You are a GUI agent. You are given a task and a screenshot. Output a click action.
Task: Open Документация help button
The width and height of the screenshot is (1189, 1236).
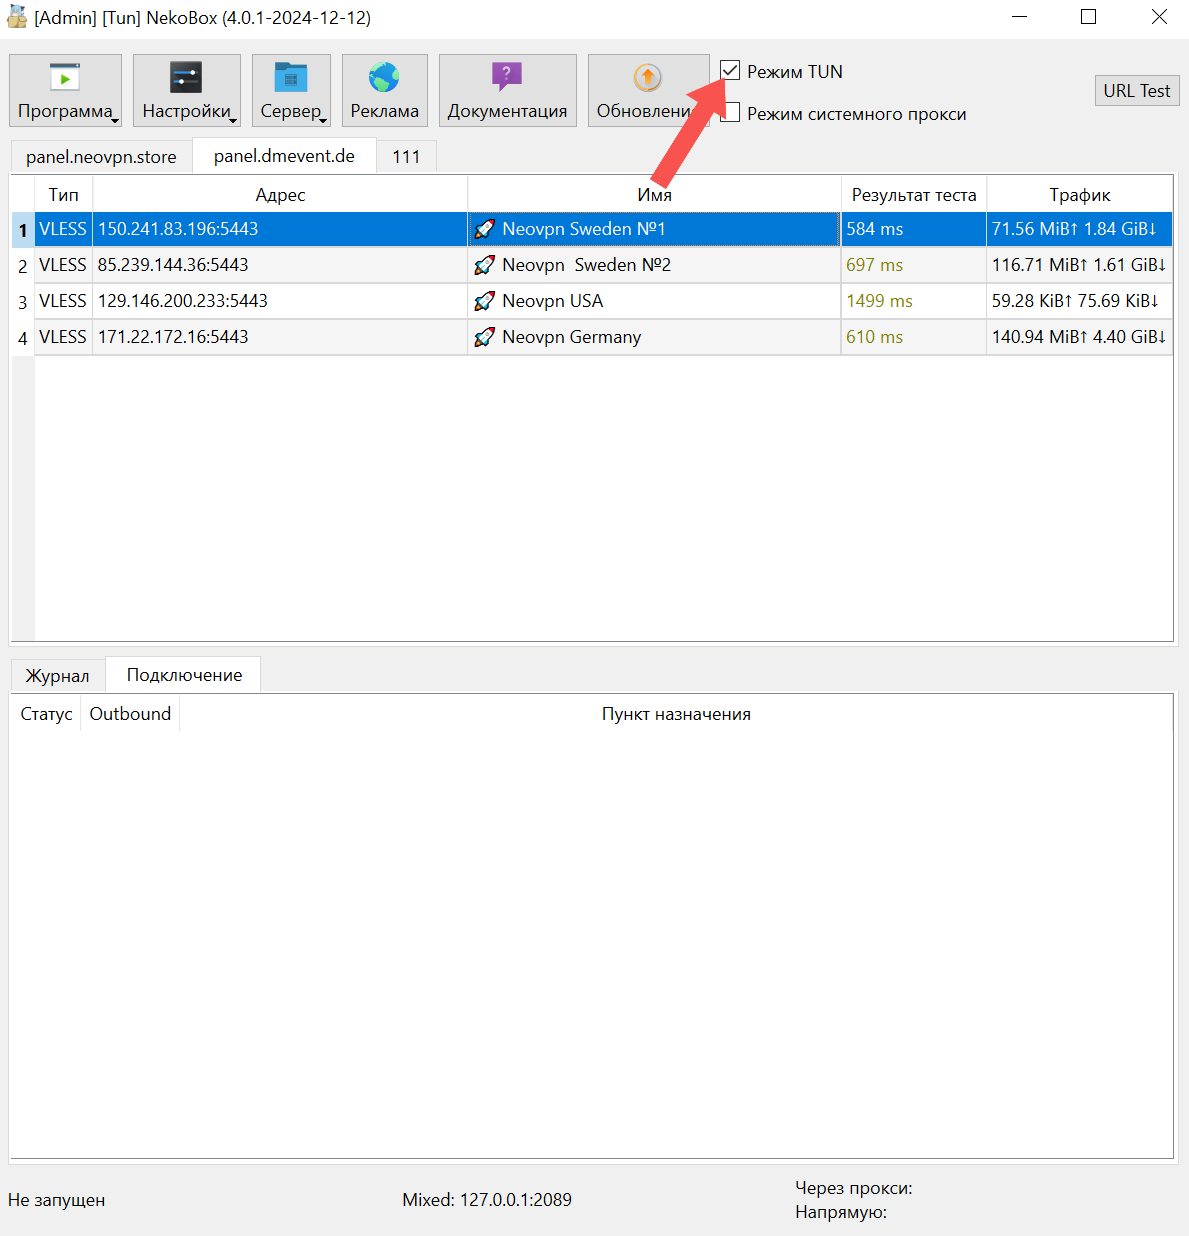[x=508, y=90]
